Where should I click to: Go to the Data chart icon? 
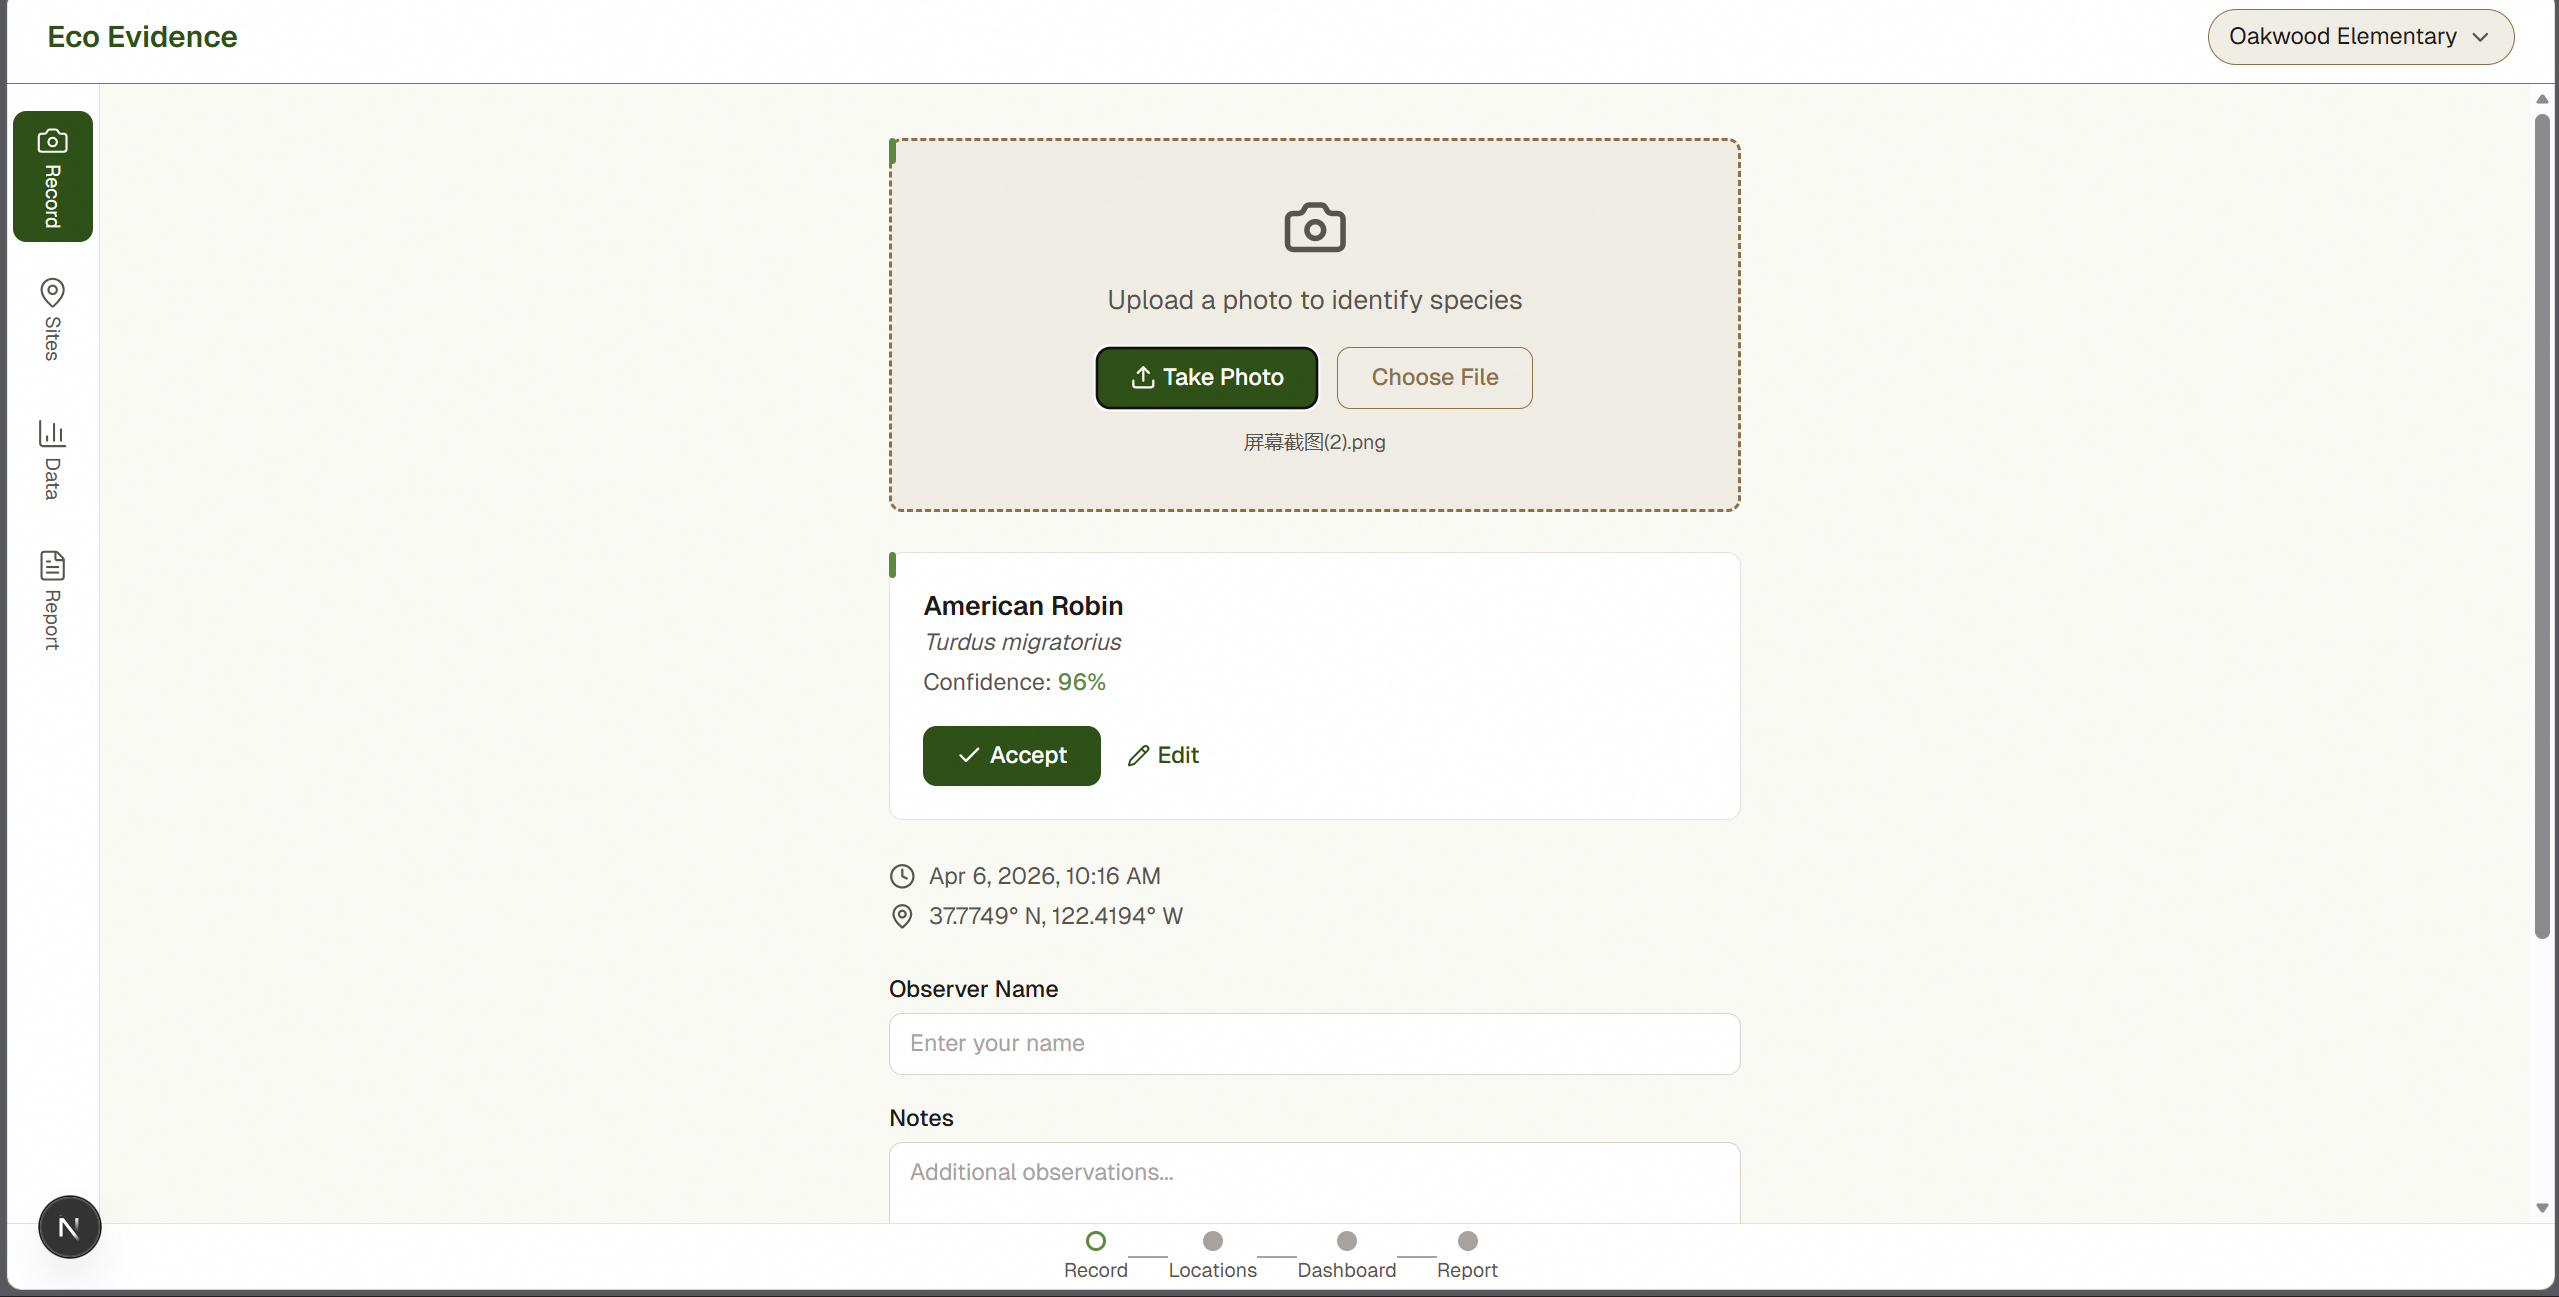[x=52, y=433]
